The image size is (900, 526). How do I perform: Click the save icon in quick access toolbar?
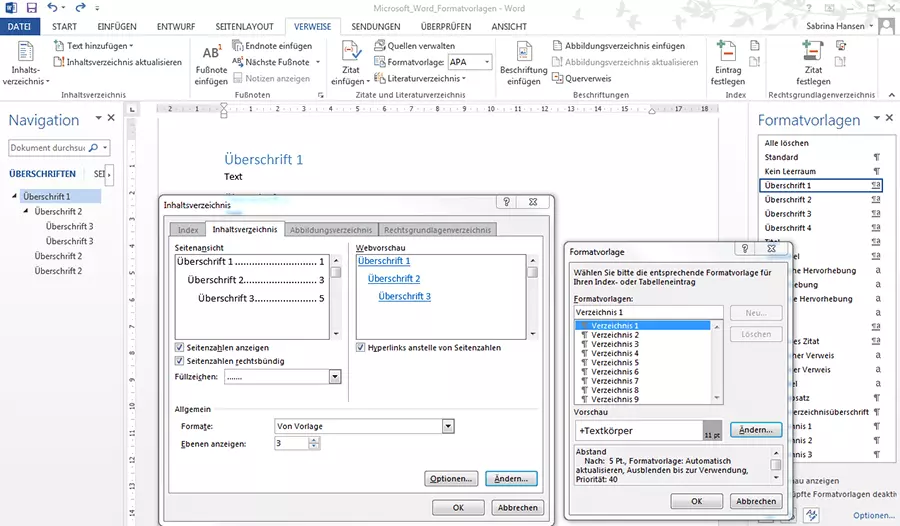[31, 8]
